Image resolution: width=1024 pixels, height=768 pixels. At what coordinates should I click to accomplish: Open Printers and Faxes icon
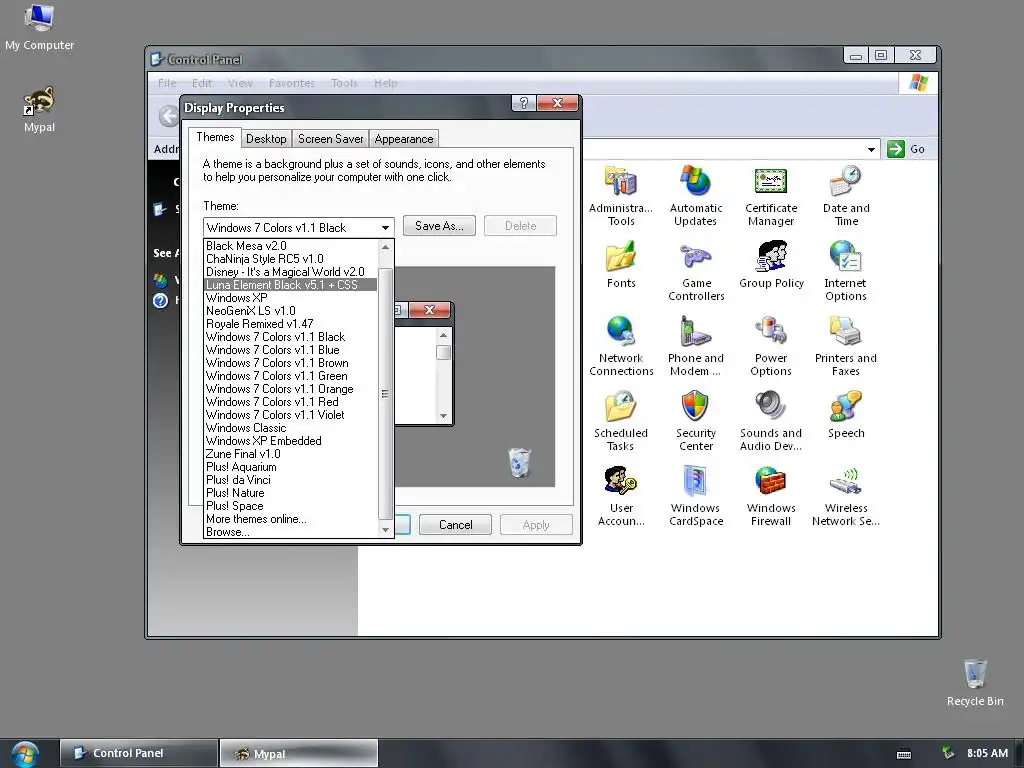[846, 332]
